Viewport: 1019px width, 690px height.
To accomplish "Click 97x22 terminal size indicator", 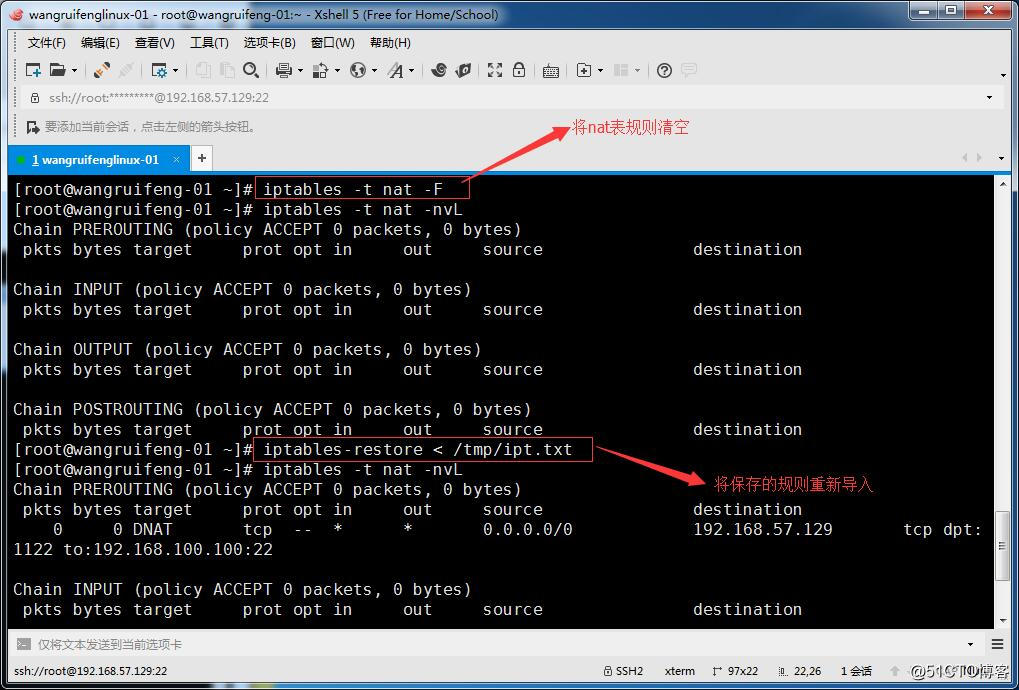I will click(735, 671).
